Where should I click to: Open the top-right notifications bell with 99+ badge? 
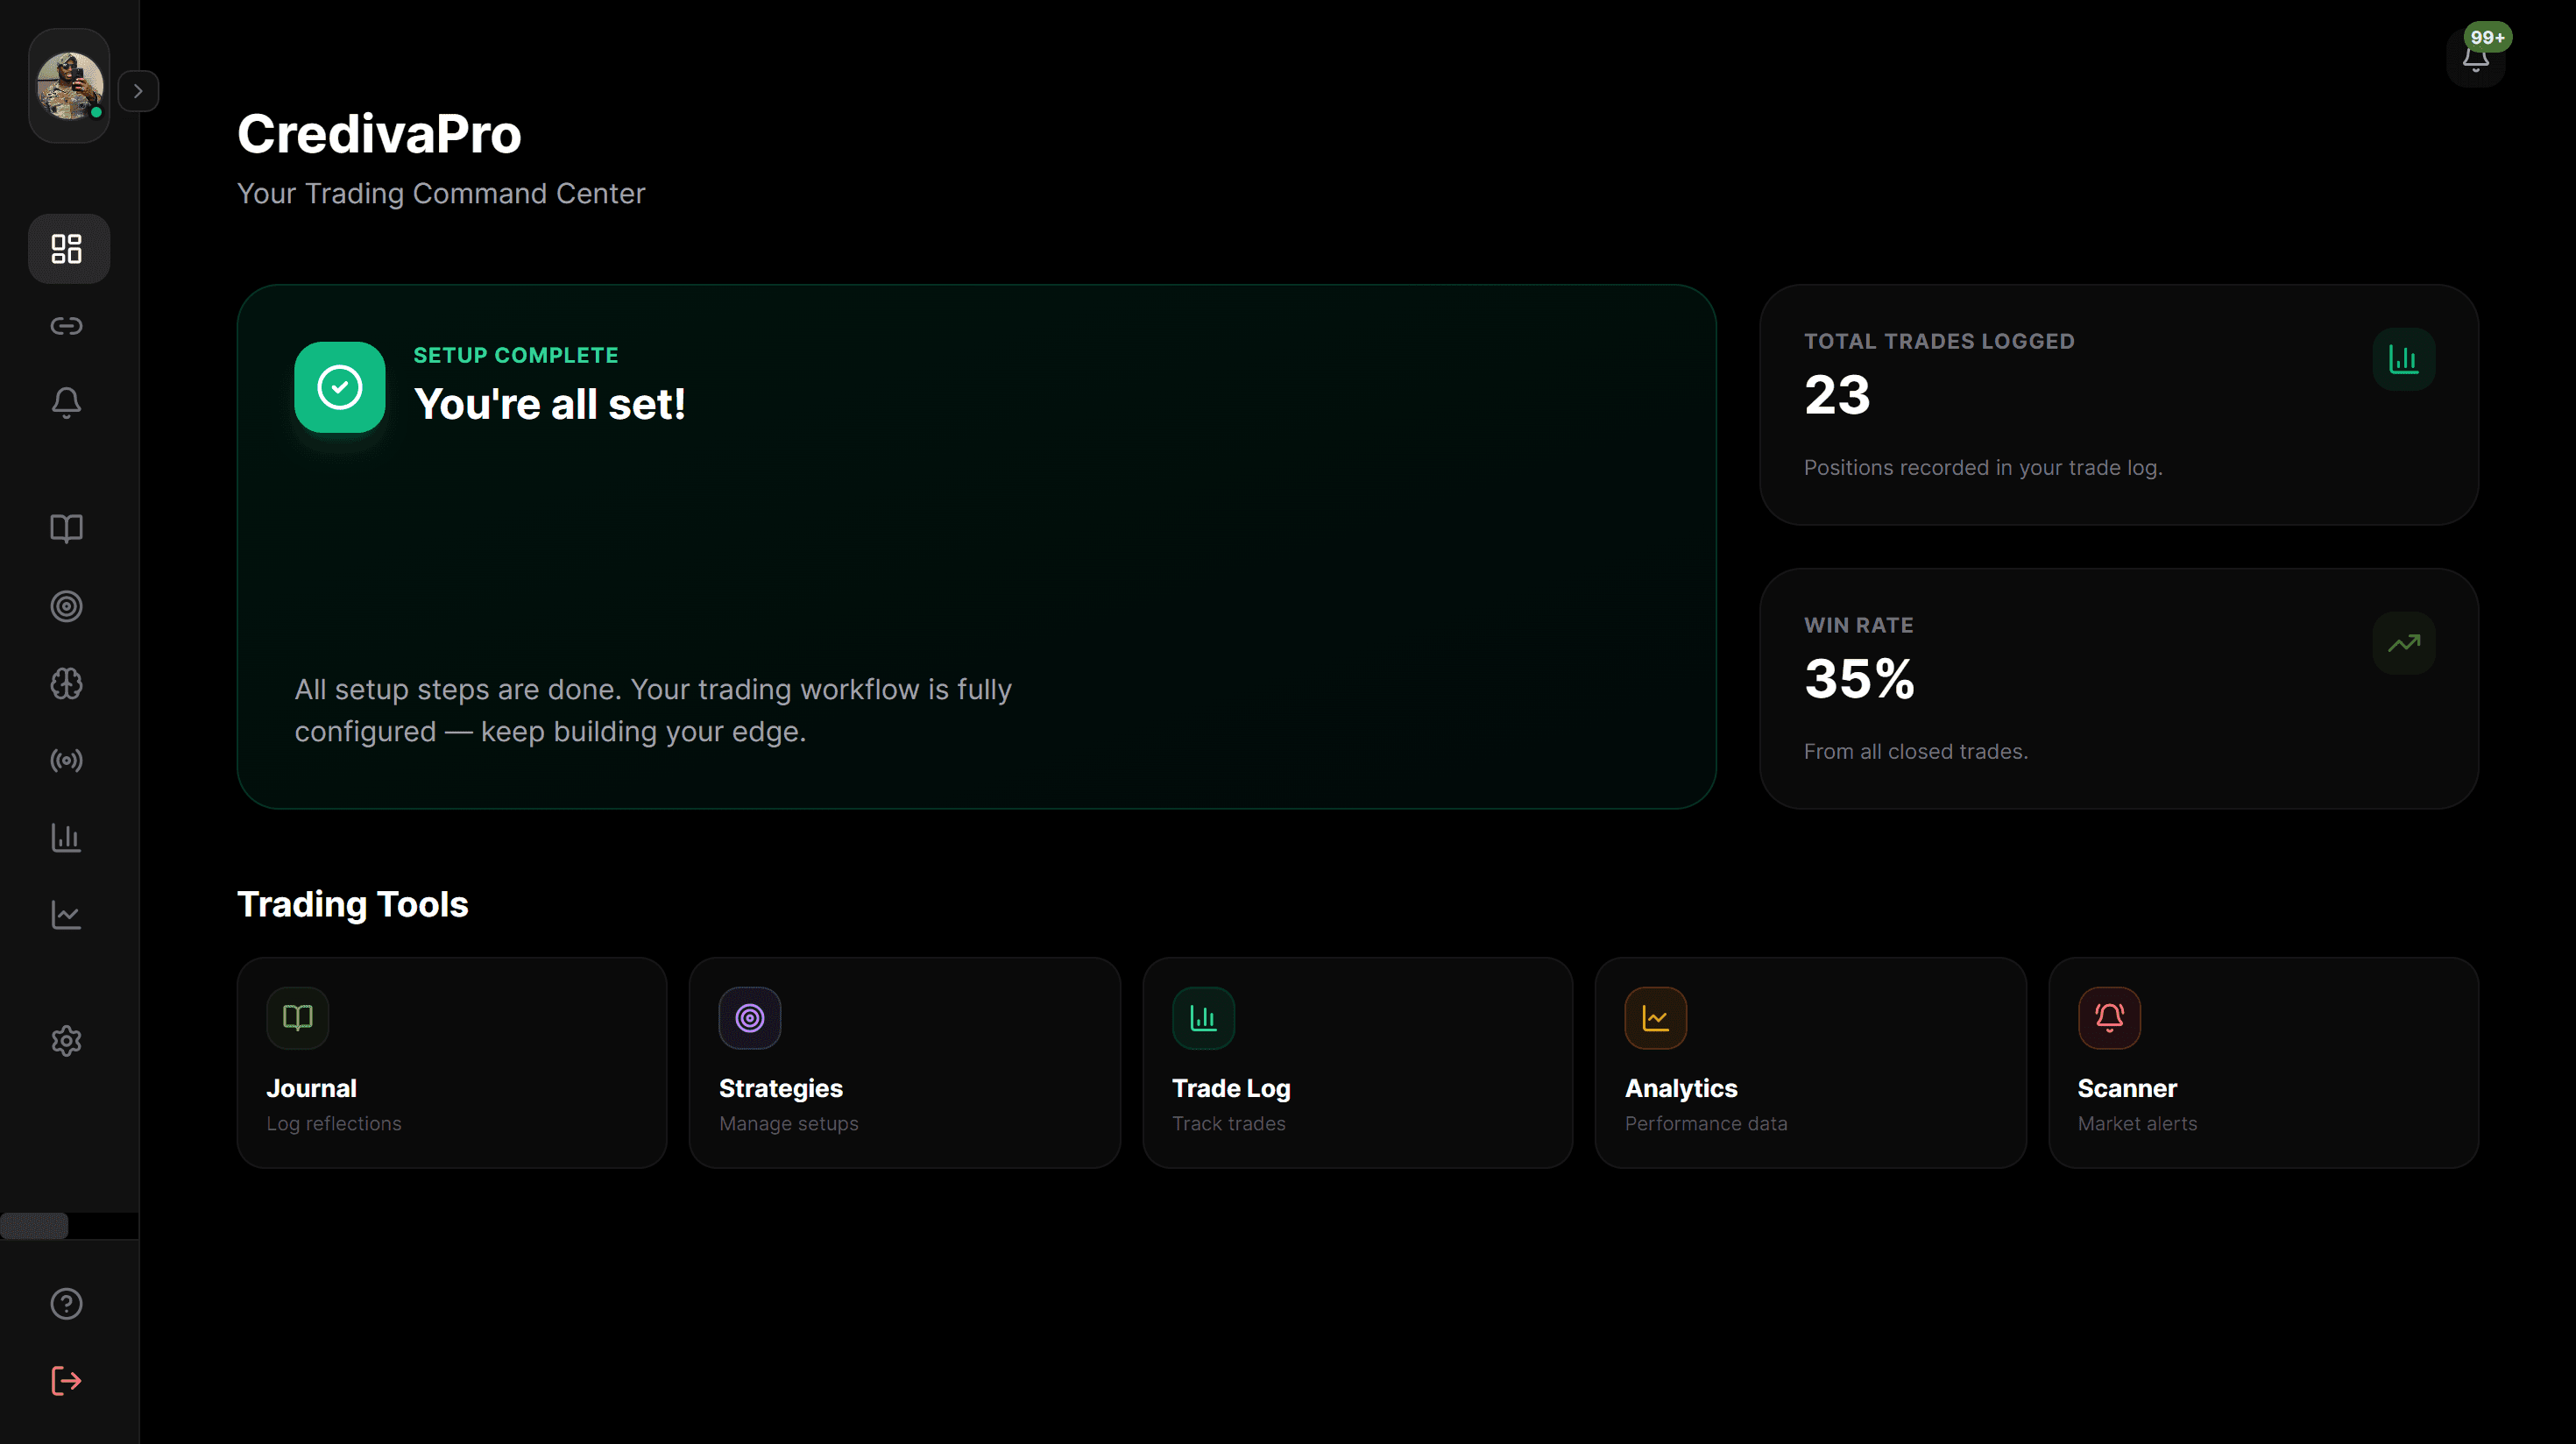click(2476, 58)
